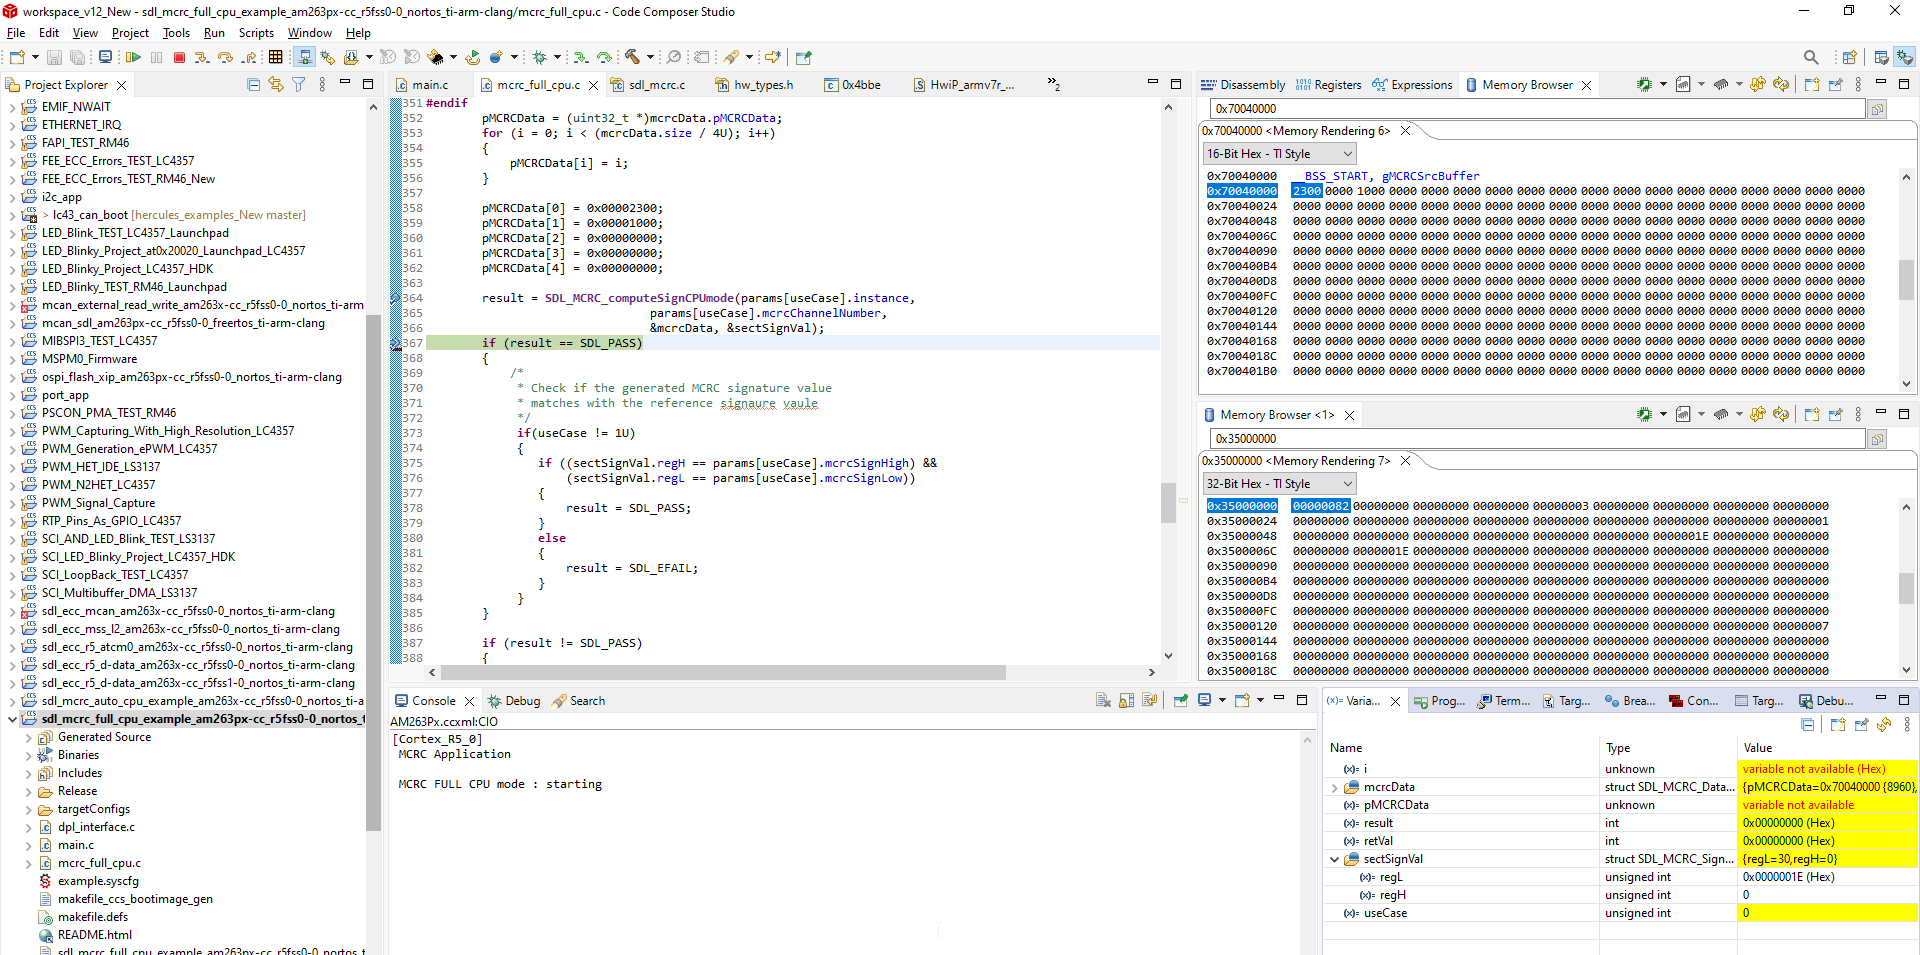Screen dimensions: 1920x955
Task: Click the 0x70040000 memory address field
Action: (1536, 109)
